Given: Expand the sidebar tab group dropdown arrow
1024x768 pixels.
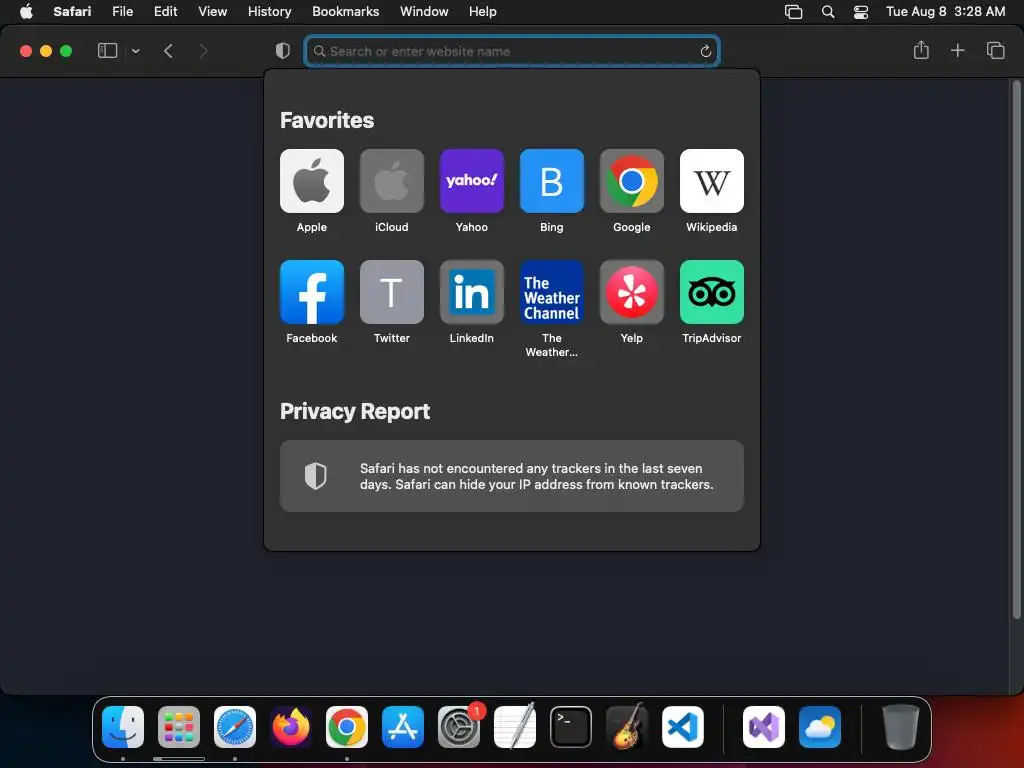Looking at the screenshot, I should click(x=136, y=51).
